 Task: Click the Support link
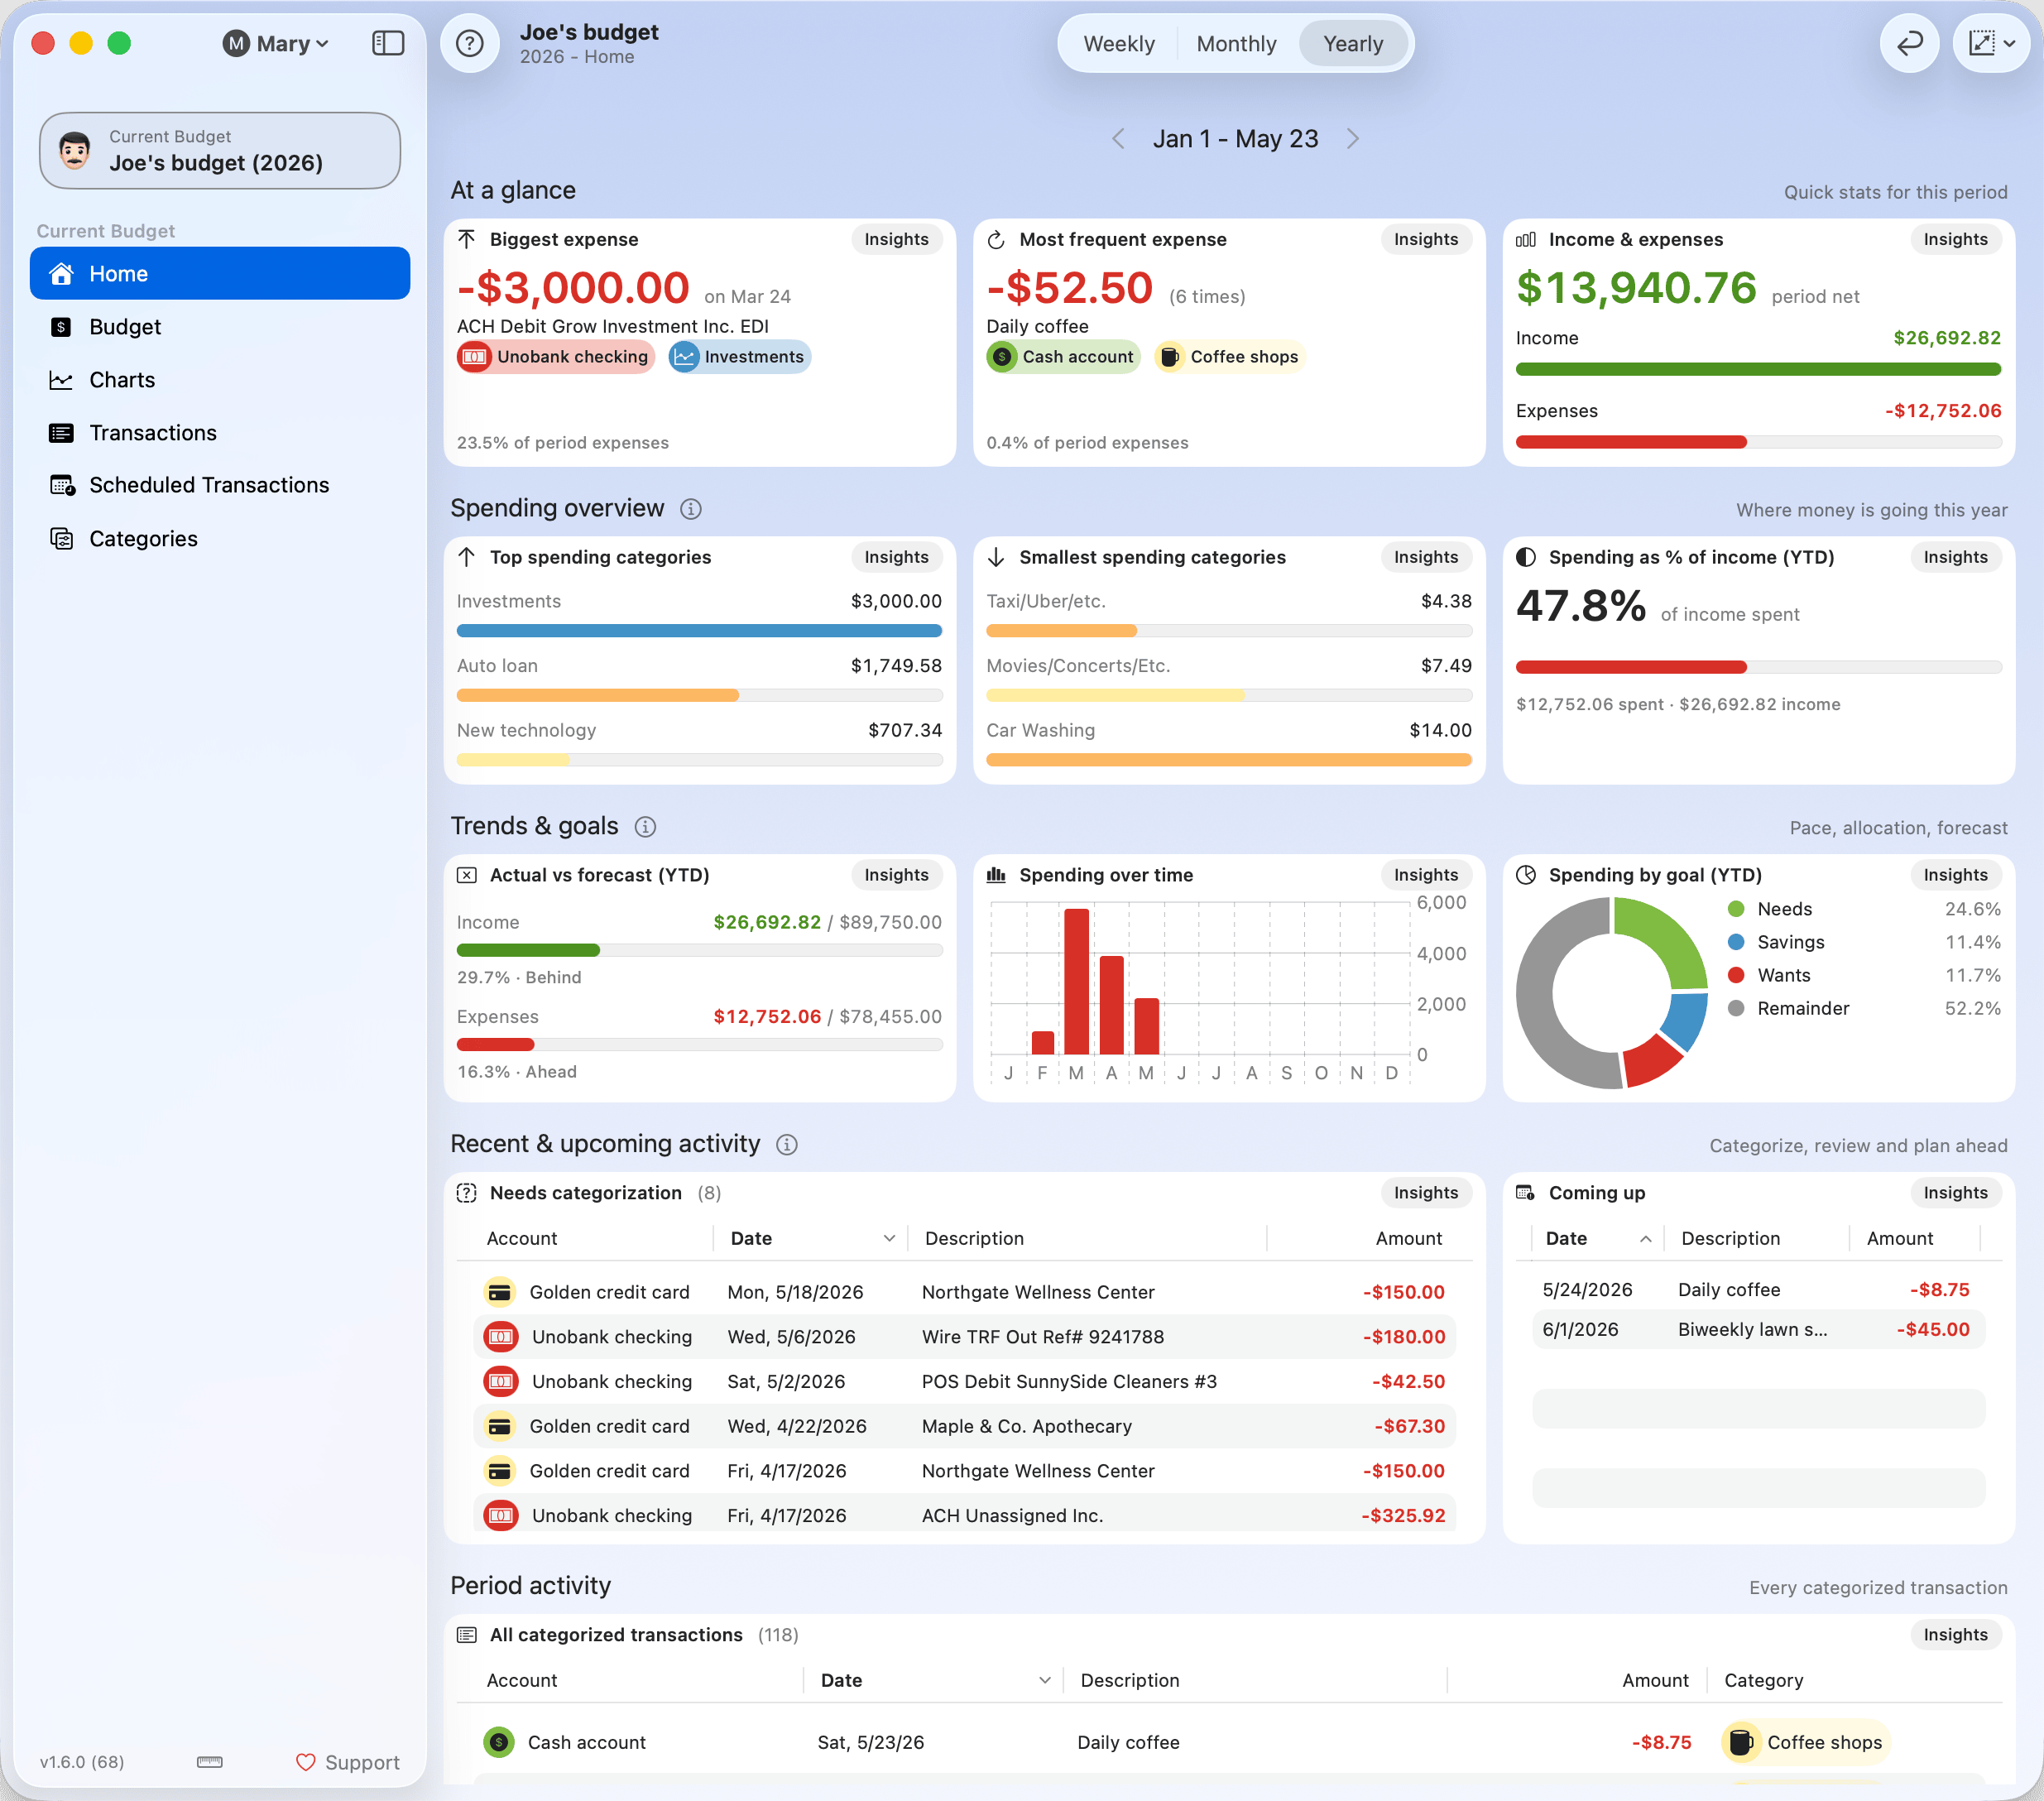point(348,1762)
